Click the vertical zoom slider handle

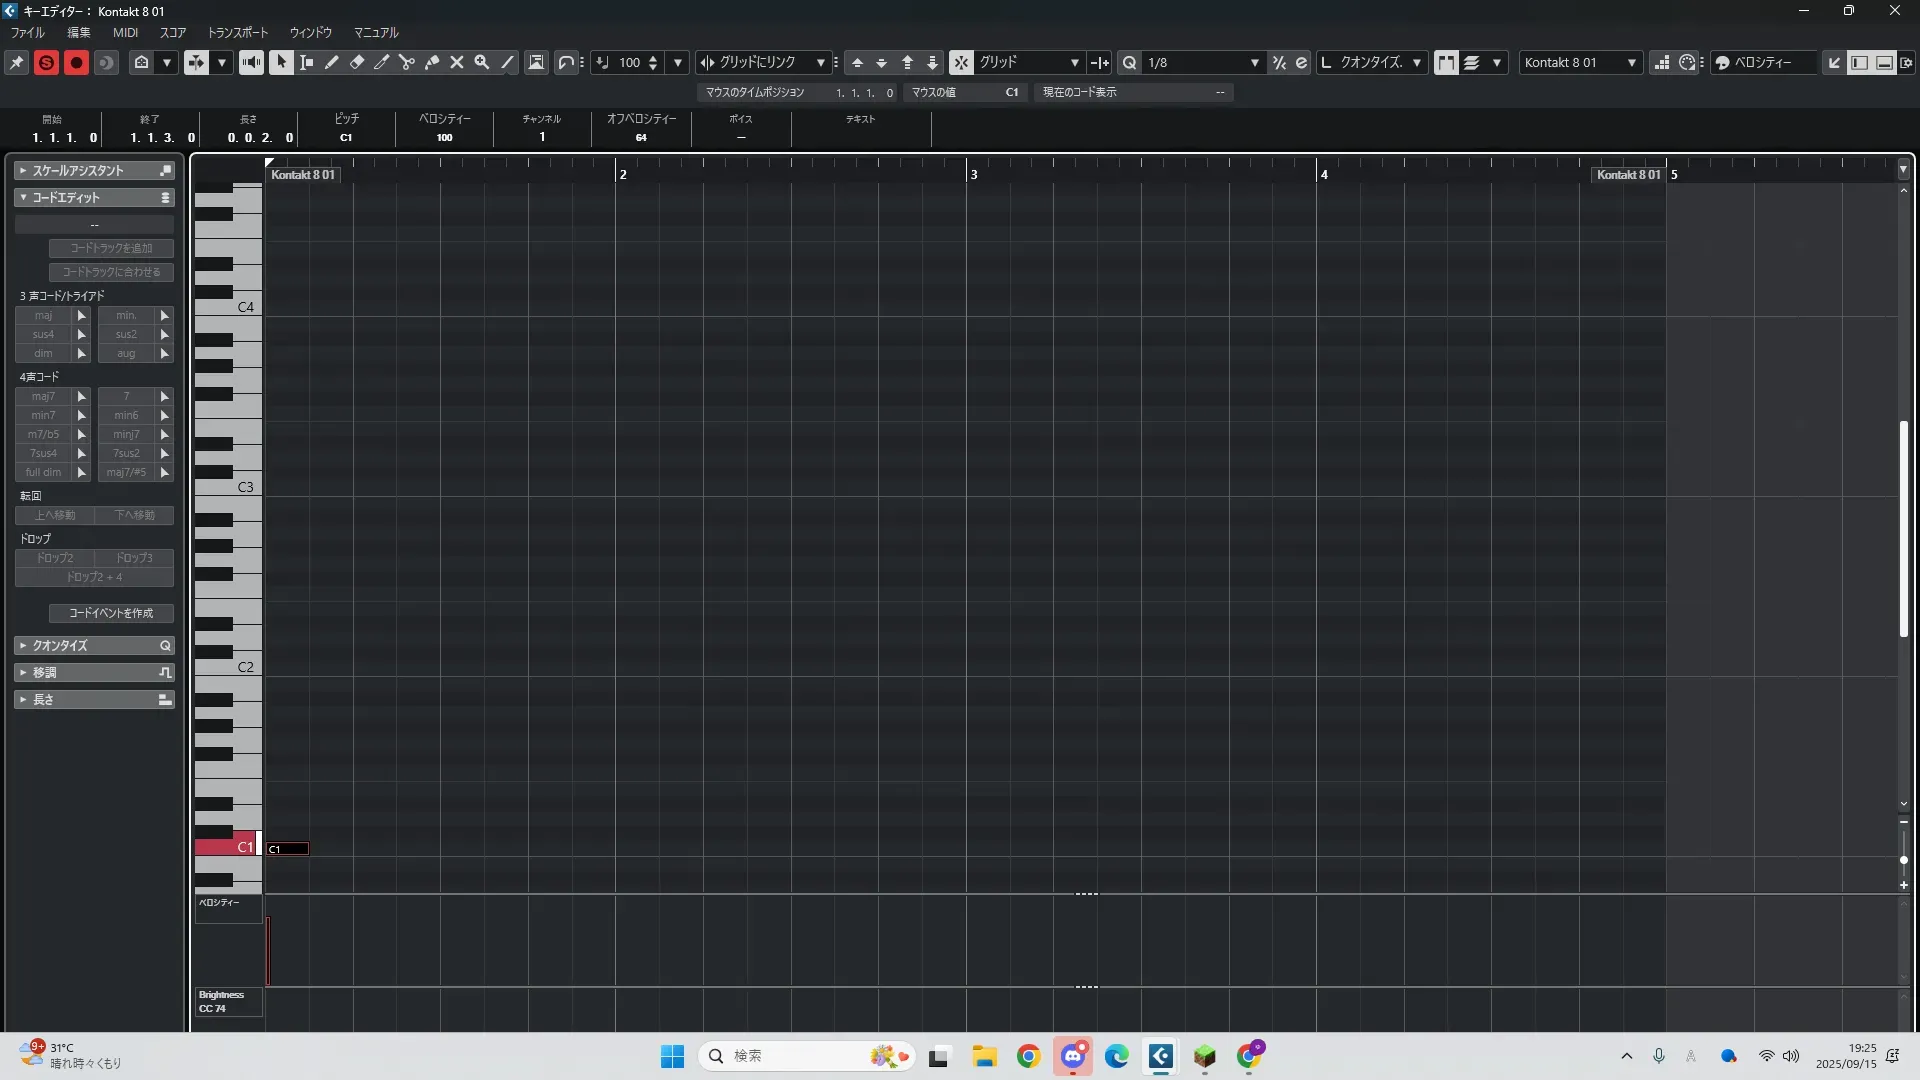tap(1903, 860)
